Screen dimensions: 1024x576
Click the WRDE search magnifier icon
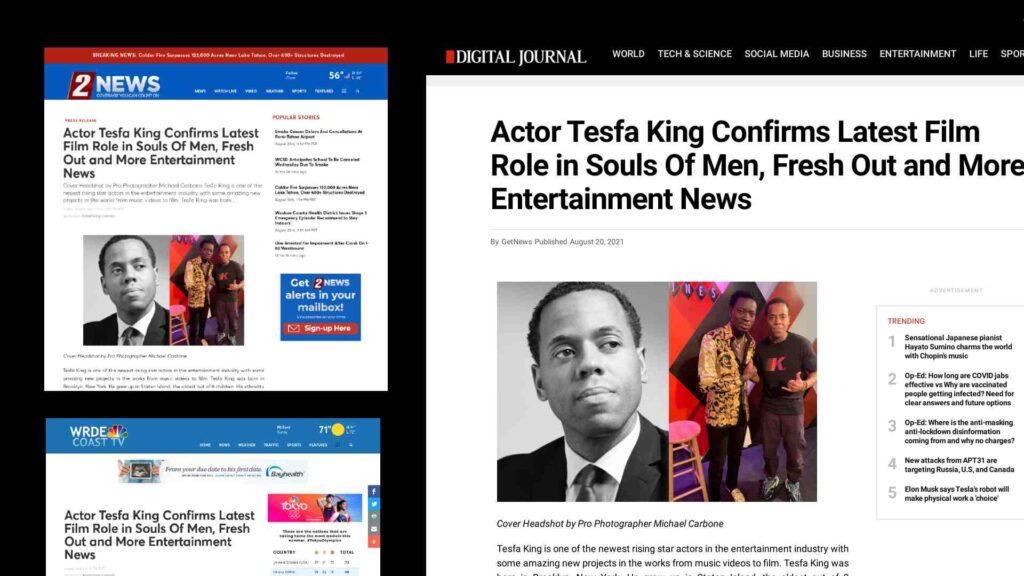351,445
